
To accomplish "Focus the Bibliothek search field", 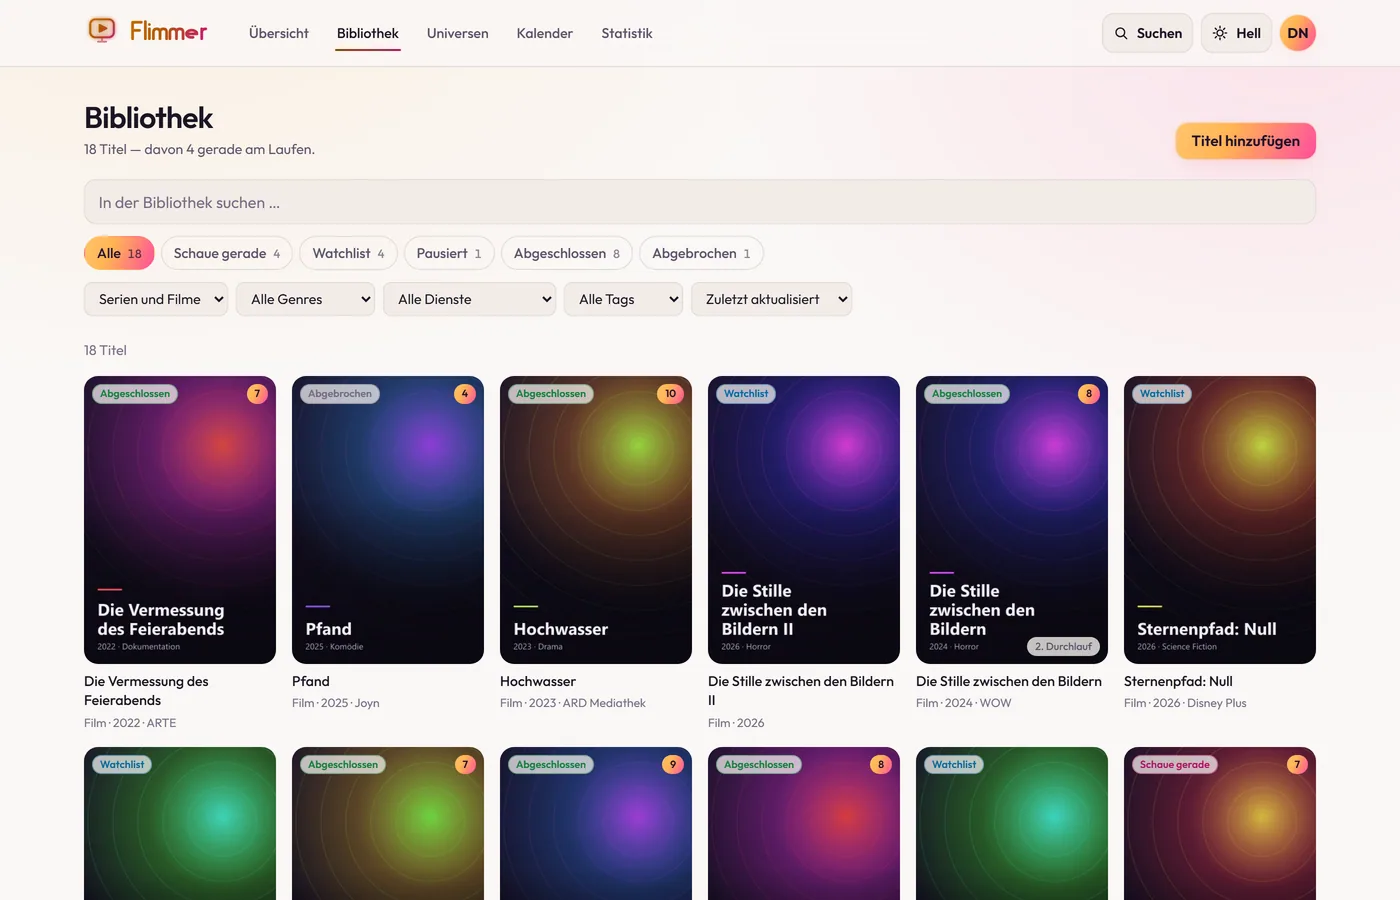I will coord(700,202).
